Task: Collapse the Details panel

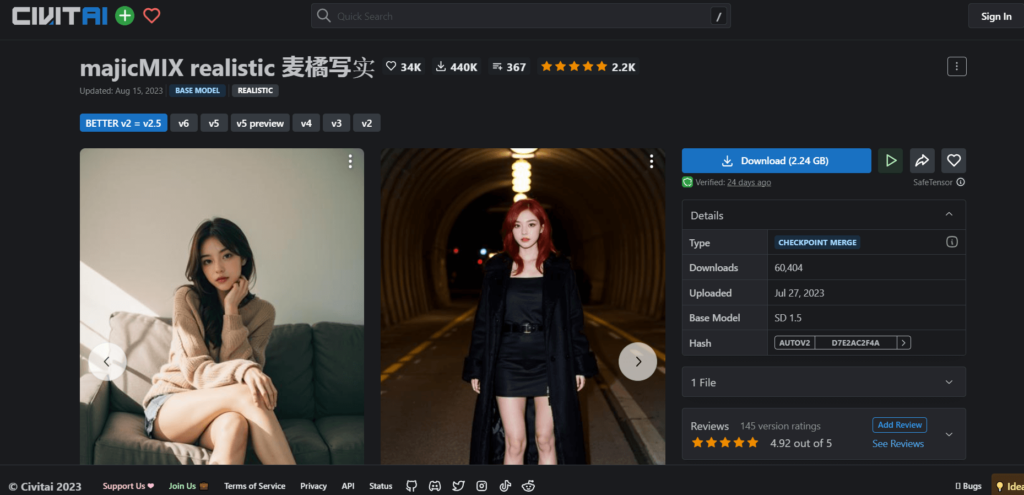Action: [949, 215]
